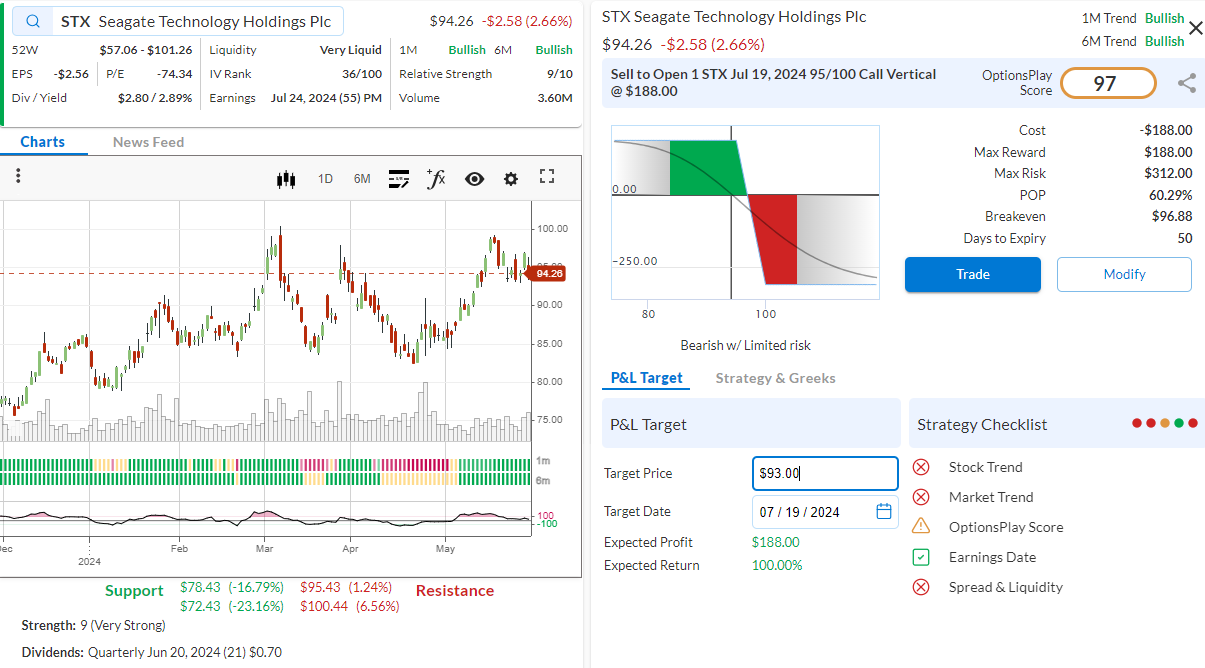This screenshot has height=668, width=1205.
Task: Click the Support label
Action: click(134, 591)
